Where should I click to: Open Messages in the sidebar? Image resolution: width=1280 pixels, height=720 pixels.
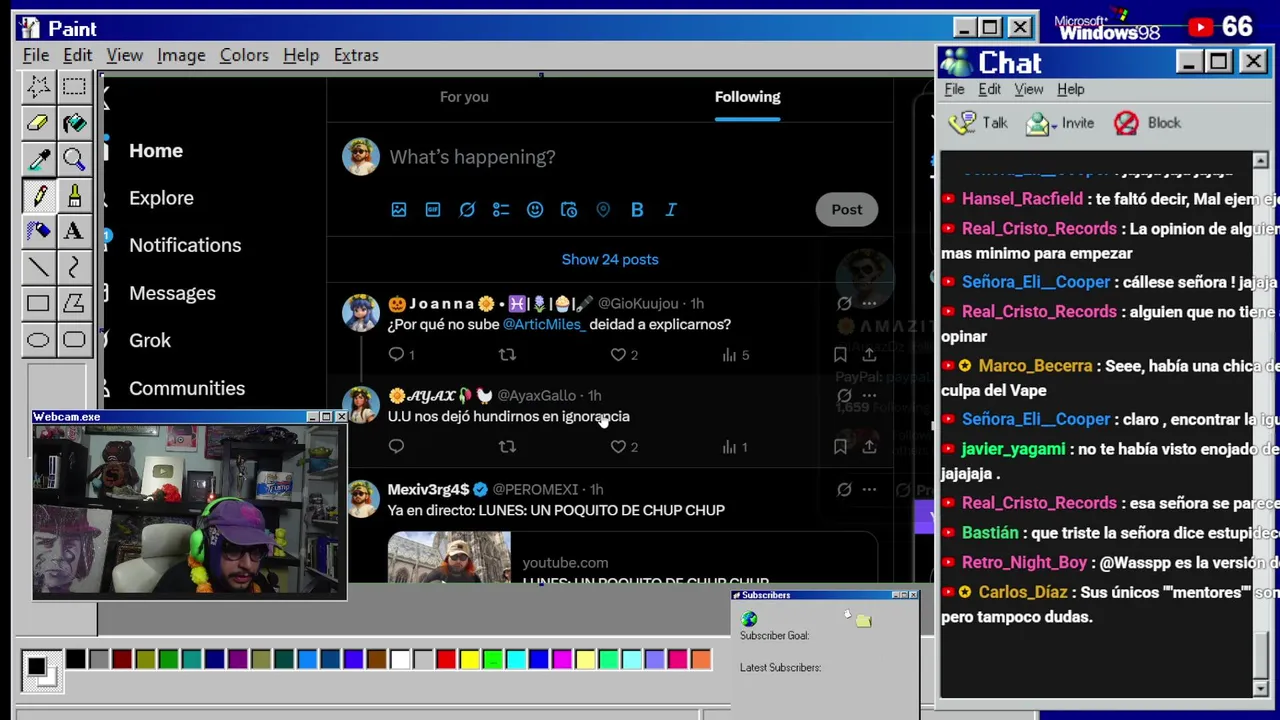tap(172, 293)
